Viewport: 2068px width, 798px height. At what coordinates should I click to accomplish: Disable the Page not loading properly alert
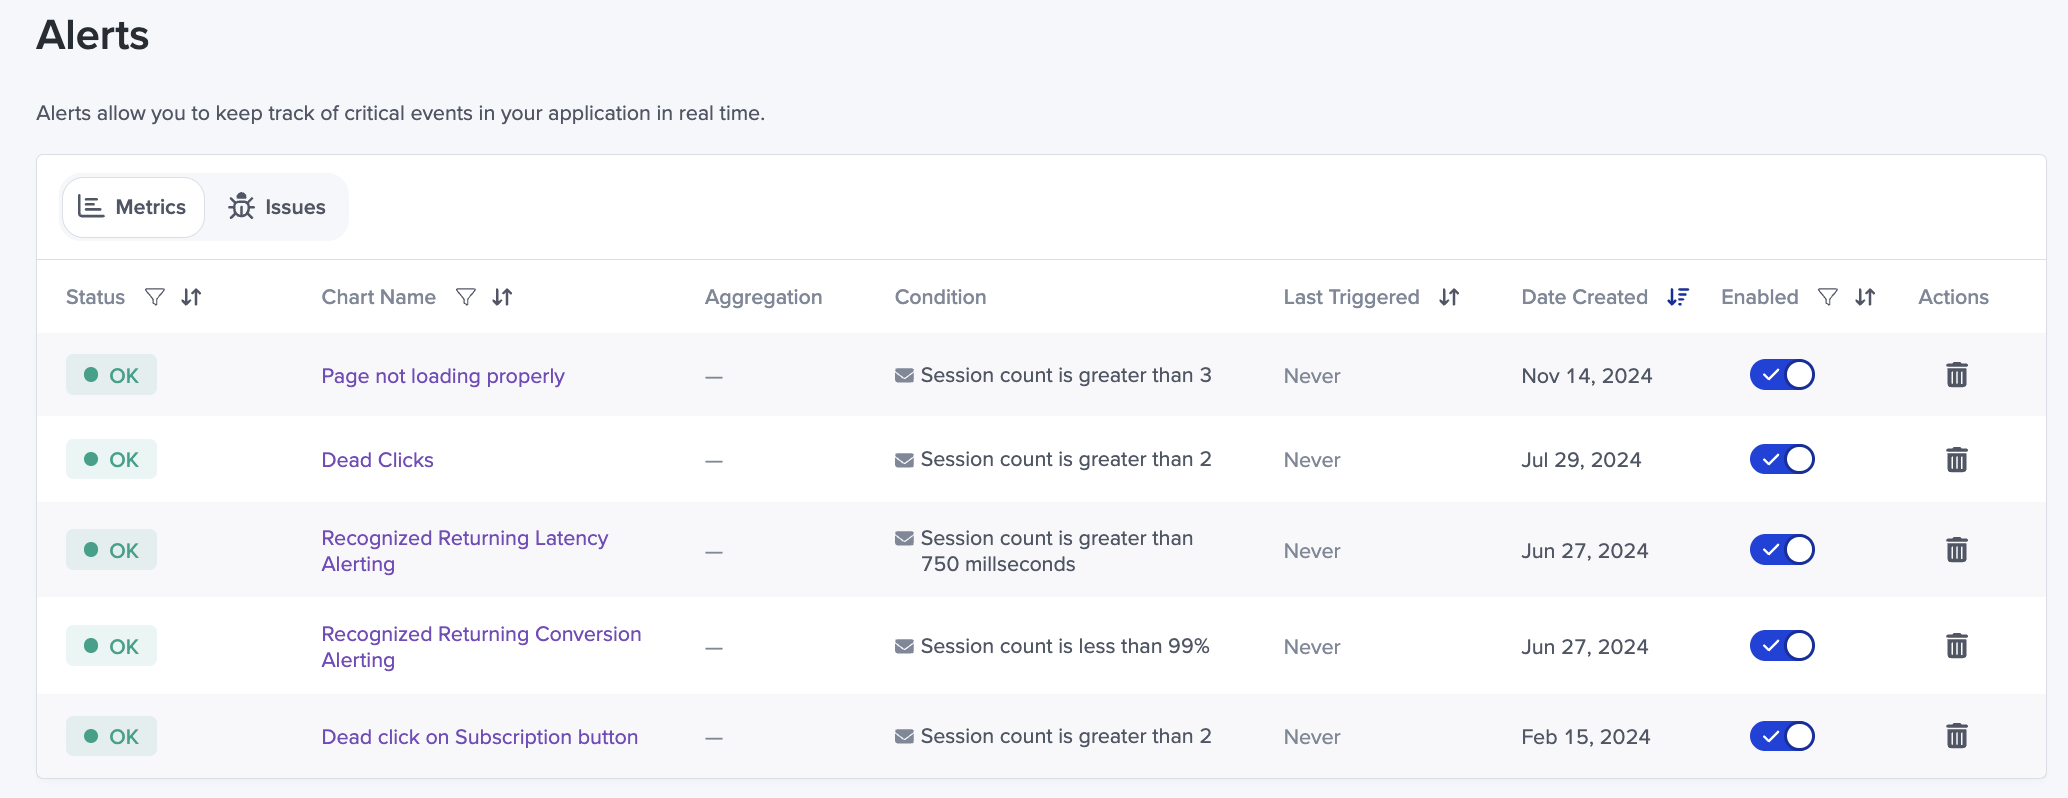(1782, 375)
